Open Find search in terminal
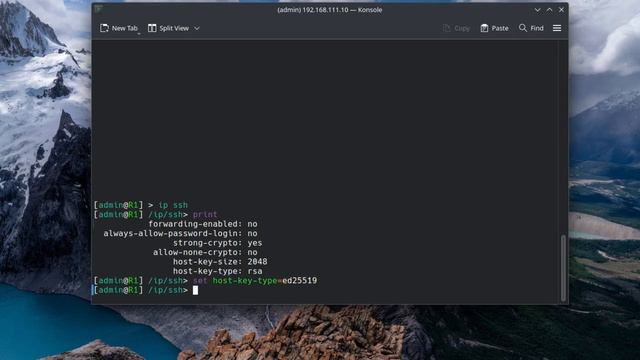Viewport: 640px width, 360px height. point(531,28)
